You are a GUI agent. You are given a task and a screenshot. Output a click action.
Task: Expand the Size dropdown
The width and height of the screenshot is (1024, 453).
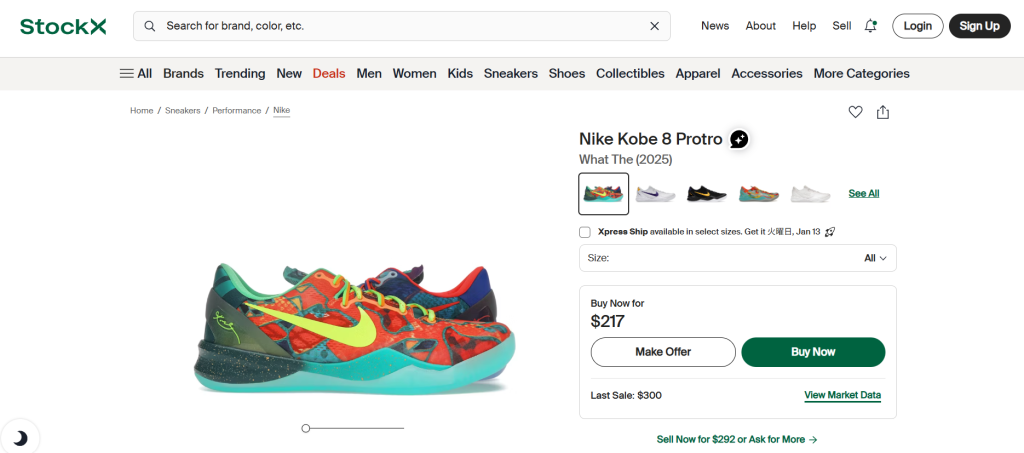click(x=737, y=258)
